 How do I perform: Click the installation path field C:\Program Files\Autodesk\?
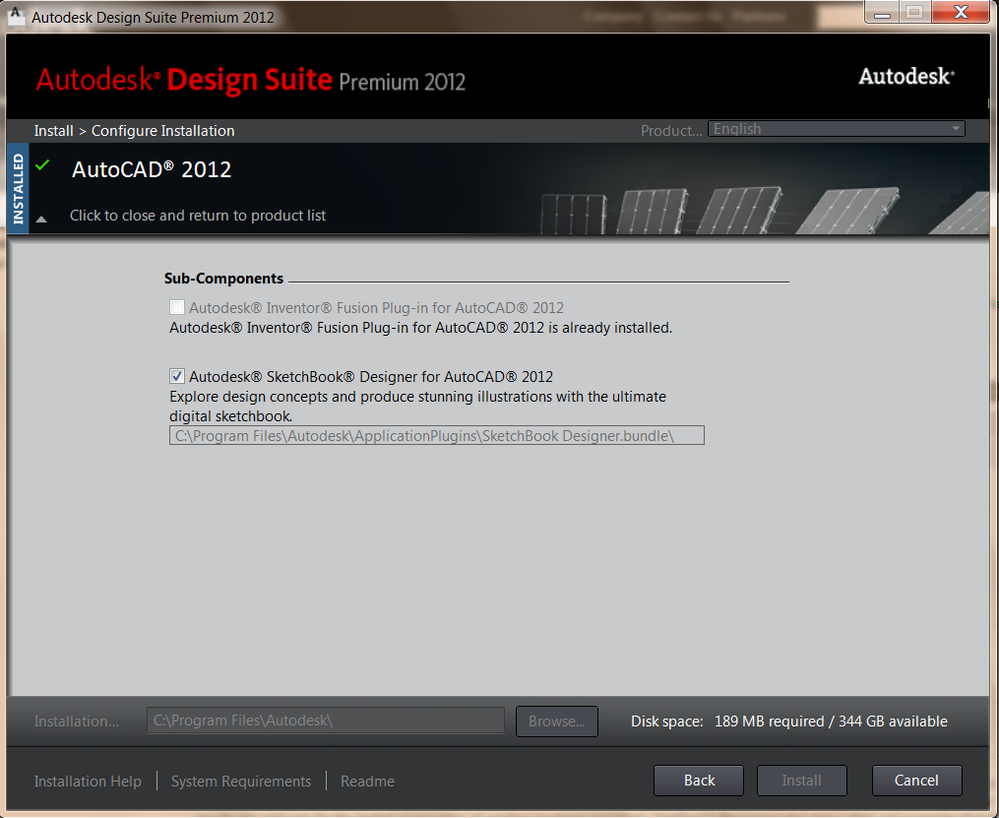(326, 721)
